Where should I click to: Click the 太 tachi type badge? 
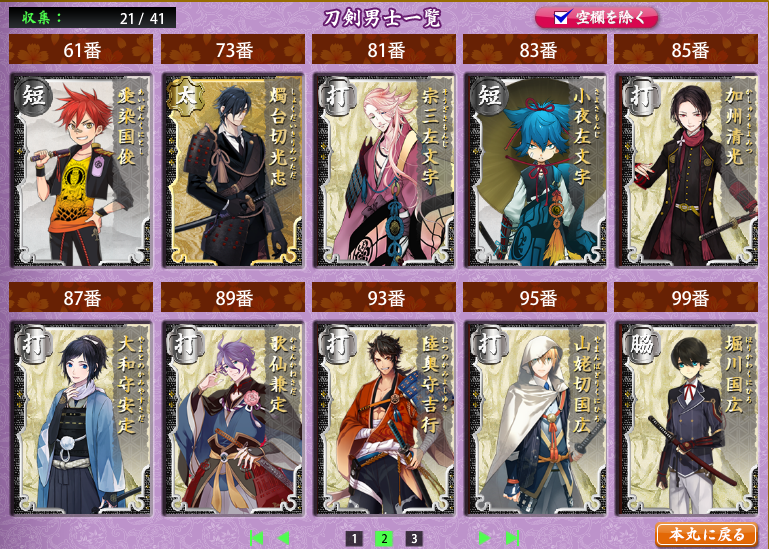tap(186, 96)
